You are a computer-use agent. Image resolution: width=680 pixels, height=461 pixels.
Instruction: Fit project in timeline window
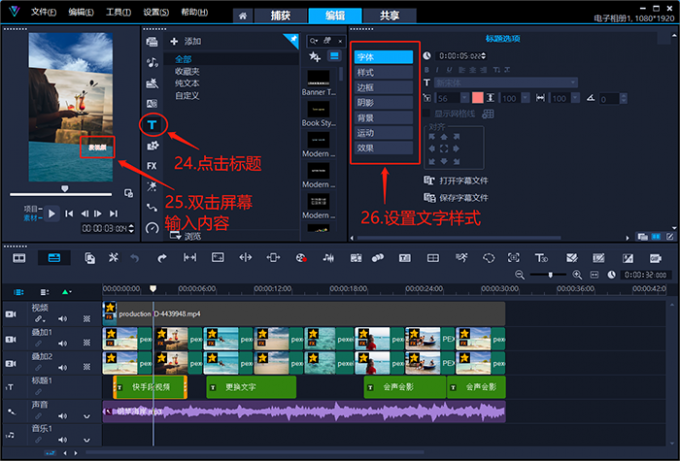tap(594, 275)
